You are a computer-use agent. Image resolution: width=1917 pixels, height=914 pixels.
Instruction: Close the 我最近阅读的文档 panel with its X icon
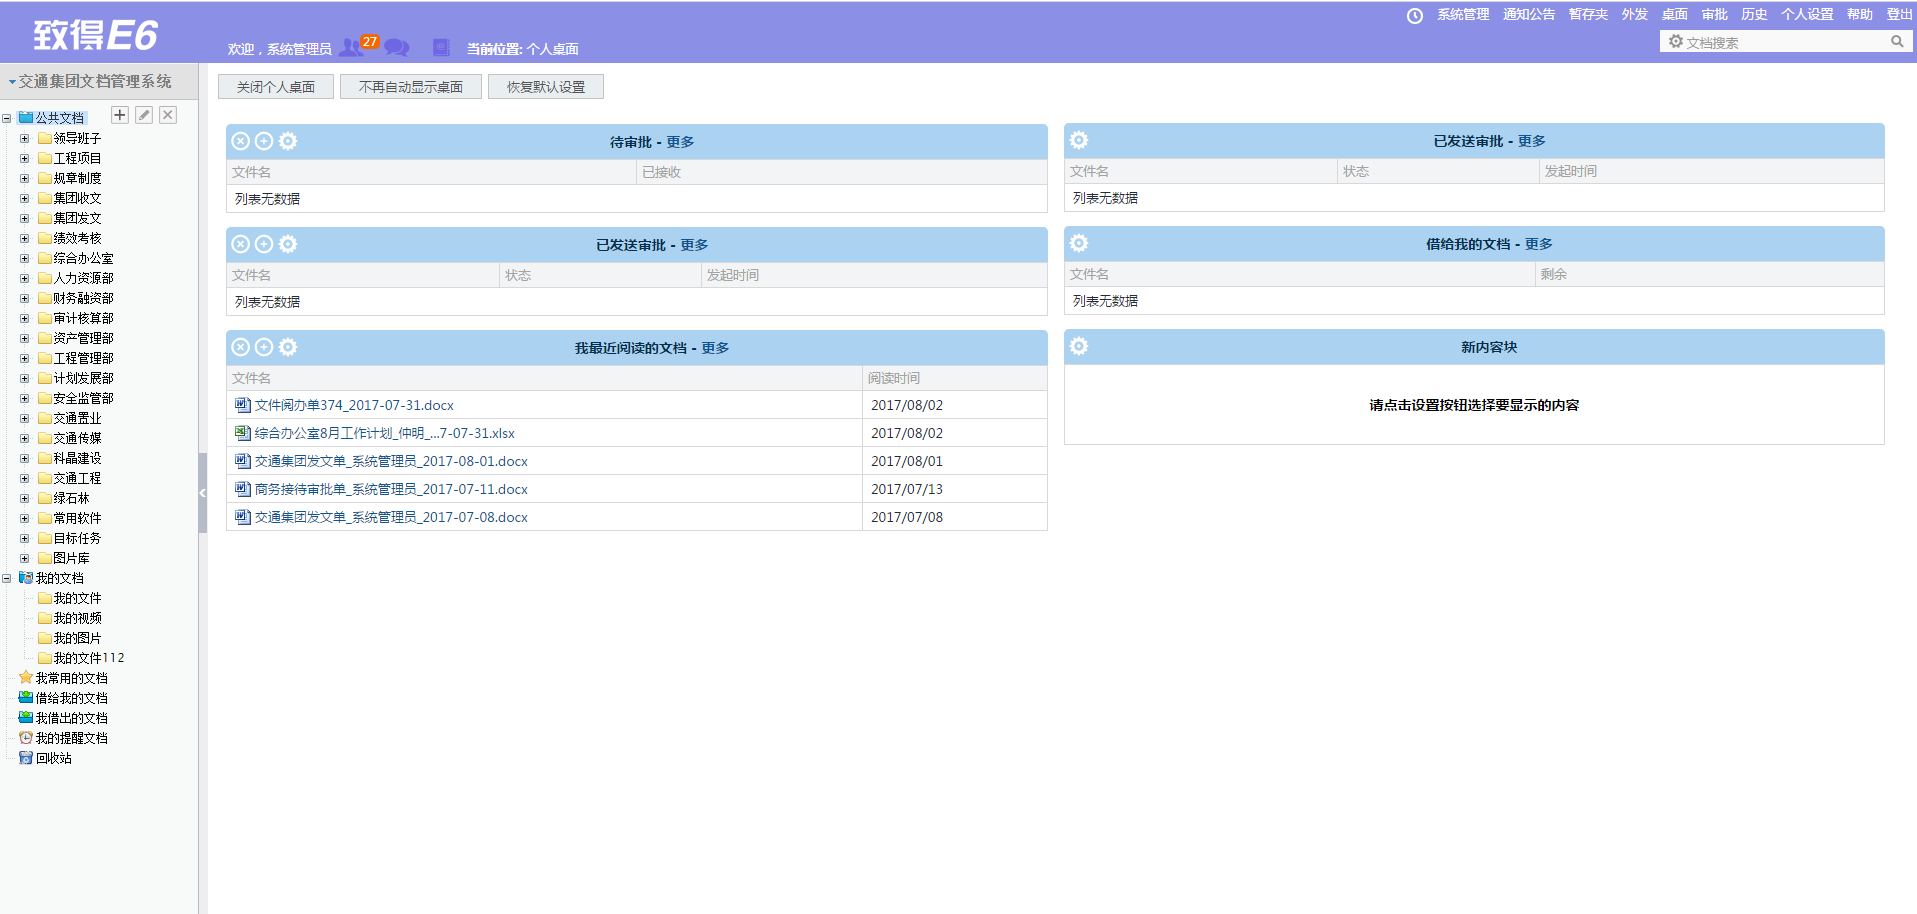point(240,347)
